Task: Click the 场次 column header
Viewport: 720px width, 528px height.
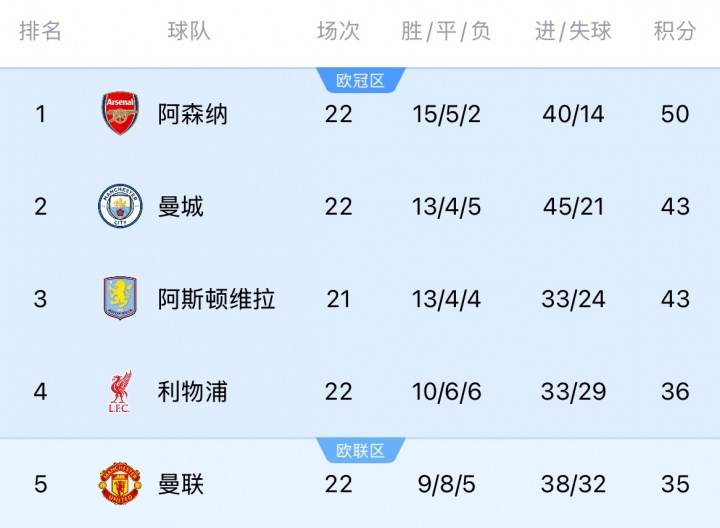Action: coord(338,31)
